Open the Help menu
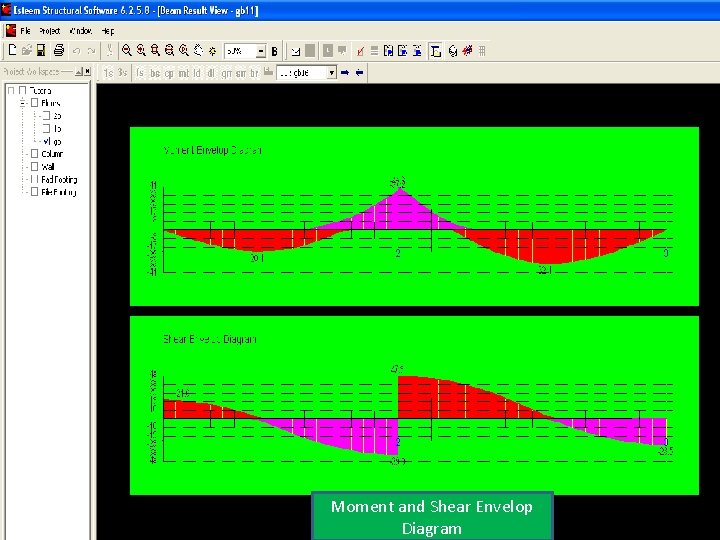The image size is (720, 540). (x=108, y=31)
